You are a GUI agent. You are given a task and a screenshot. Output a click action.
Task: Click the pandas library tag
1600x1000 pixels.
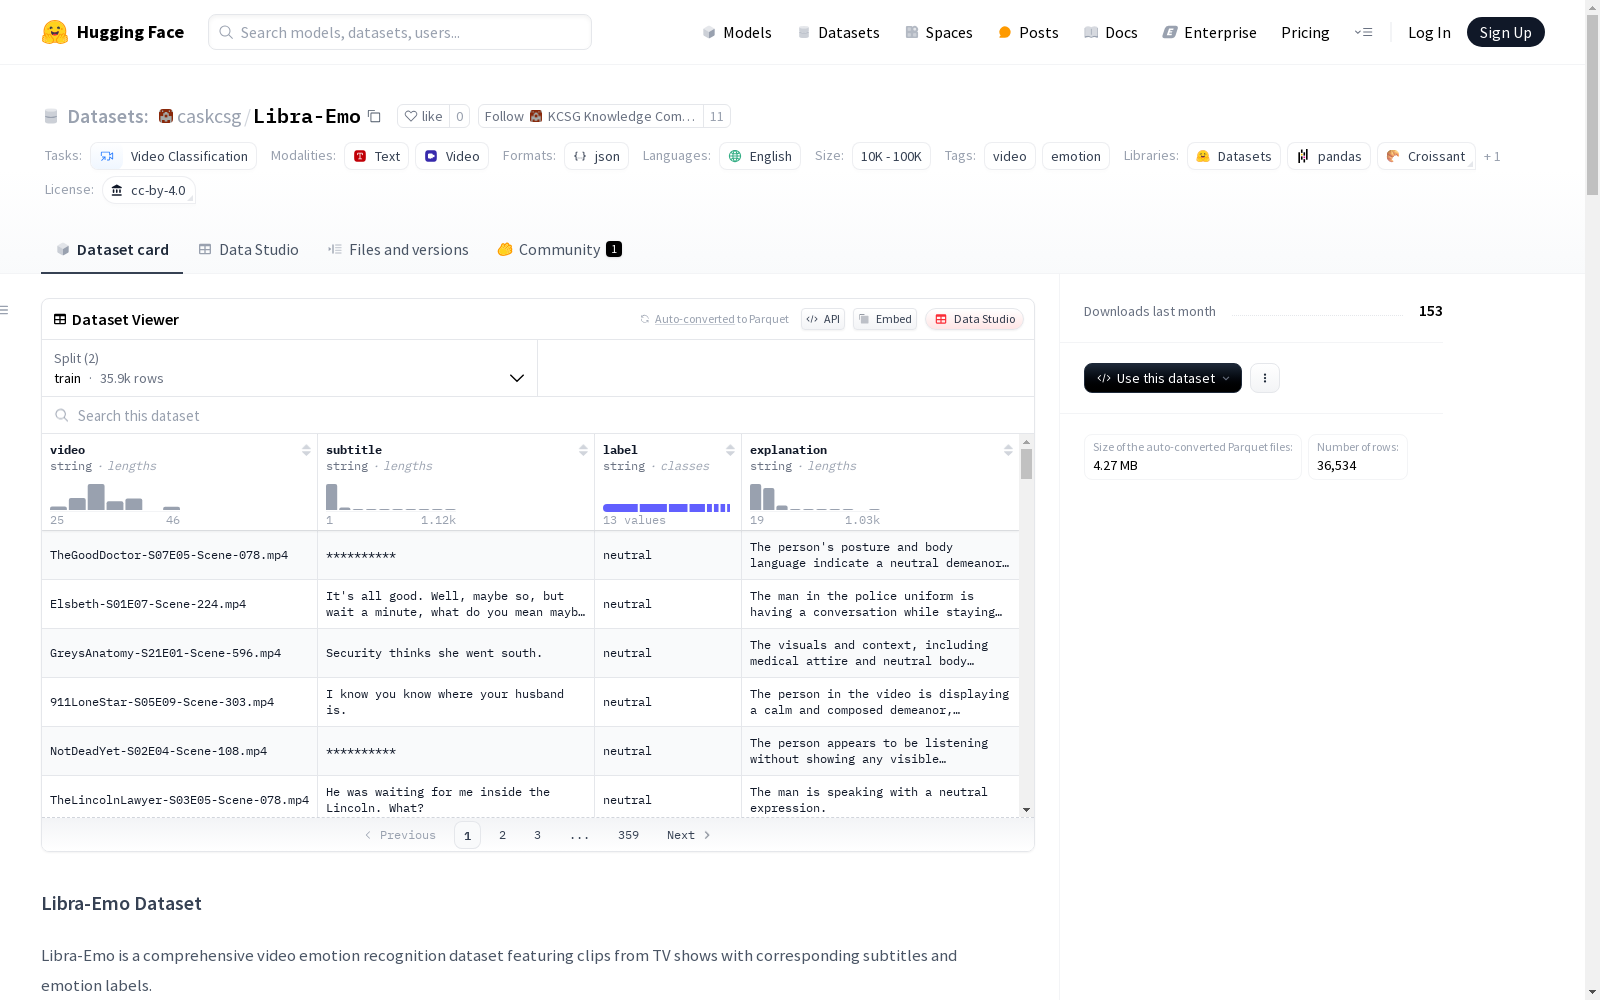1329,156
